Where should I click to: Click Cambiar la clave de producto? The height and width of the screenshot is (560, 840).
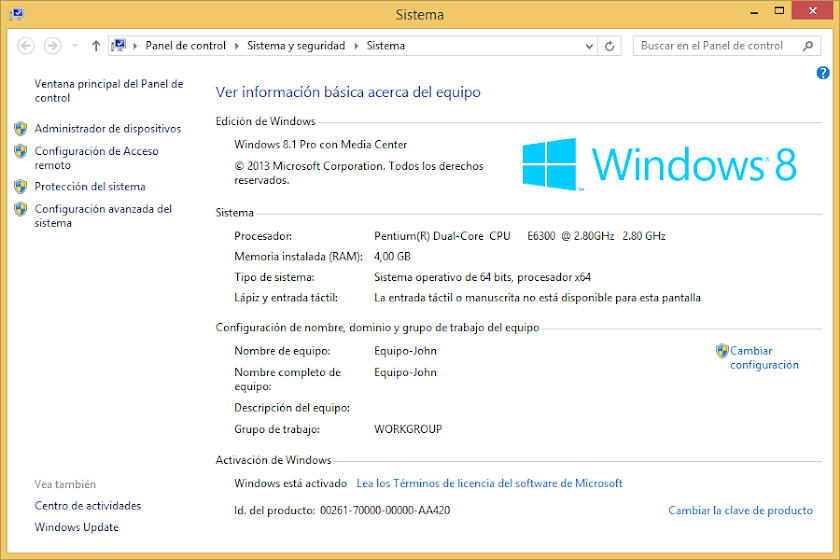[740, 511]
